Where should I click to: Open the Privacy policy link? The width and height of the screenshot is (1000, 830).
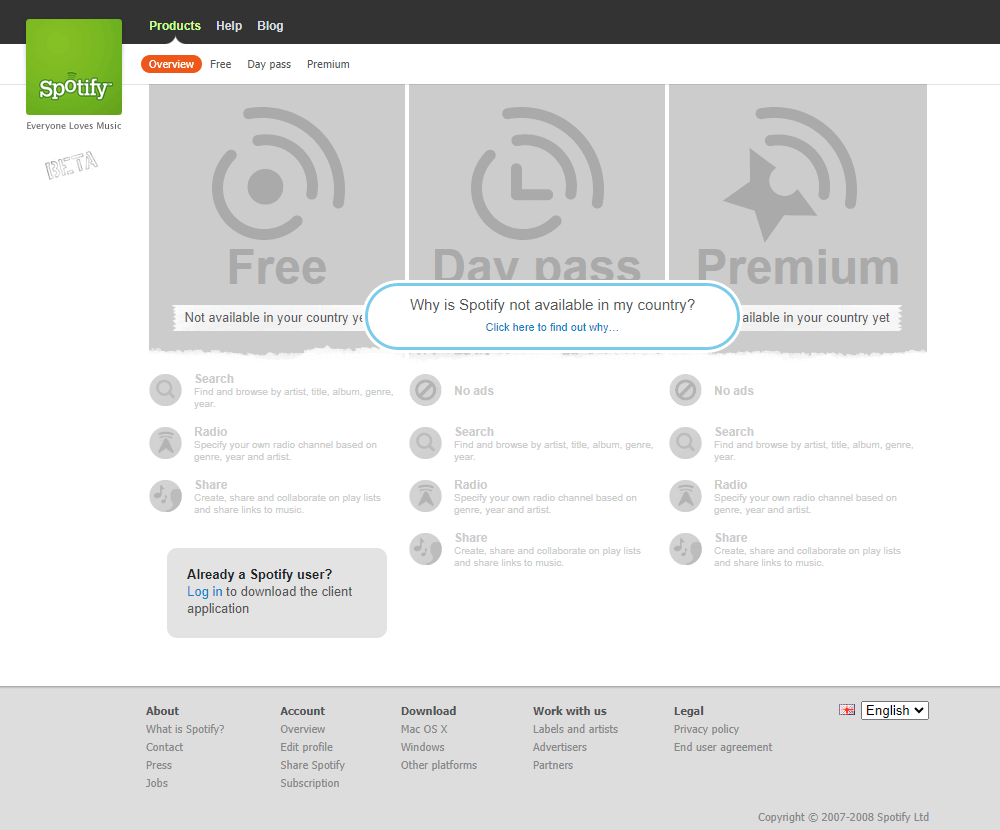coord(707,729)
